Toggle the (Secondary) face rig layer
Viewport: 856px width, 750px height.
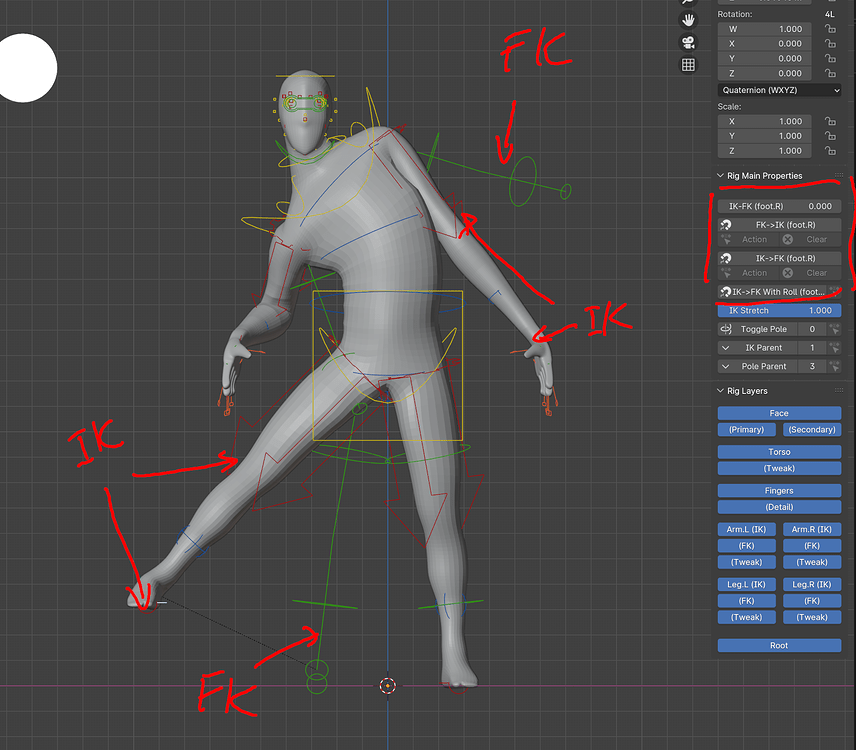point(812,430)
